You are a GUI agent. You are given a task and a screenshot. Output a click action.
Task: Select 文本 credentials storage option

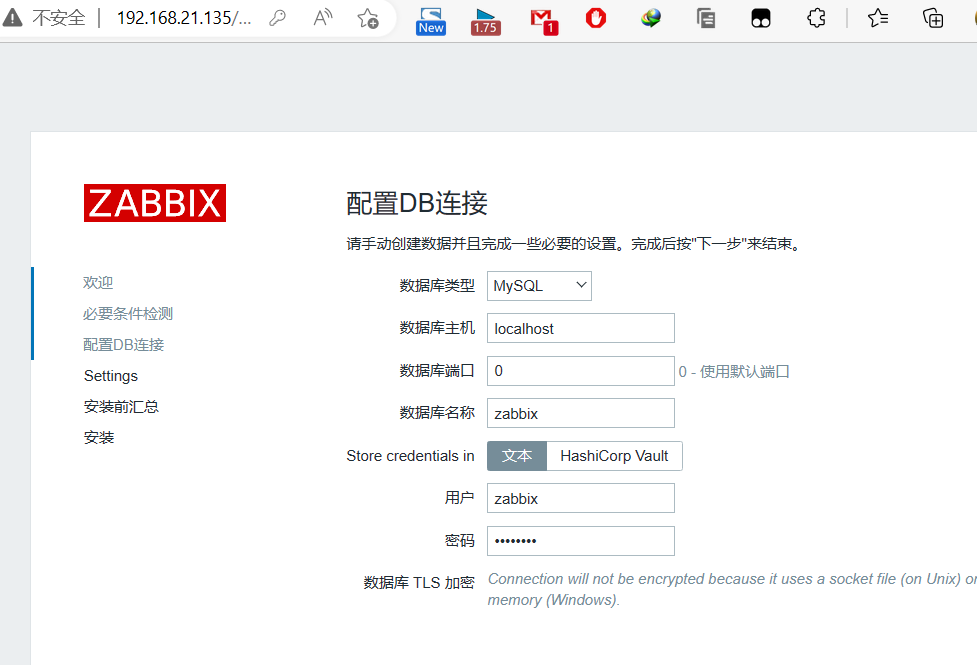(517, 456)
